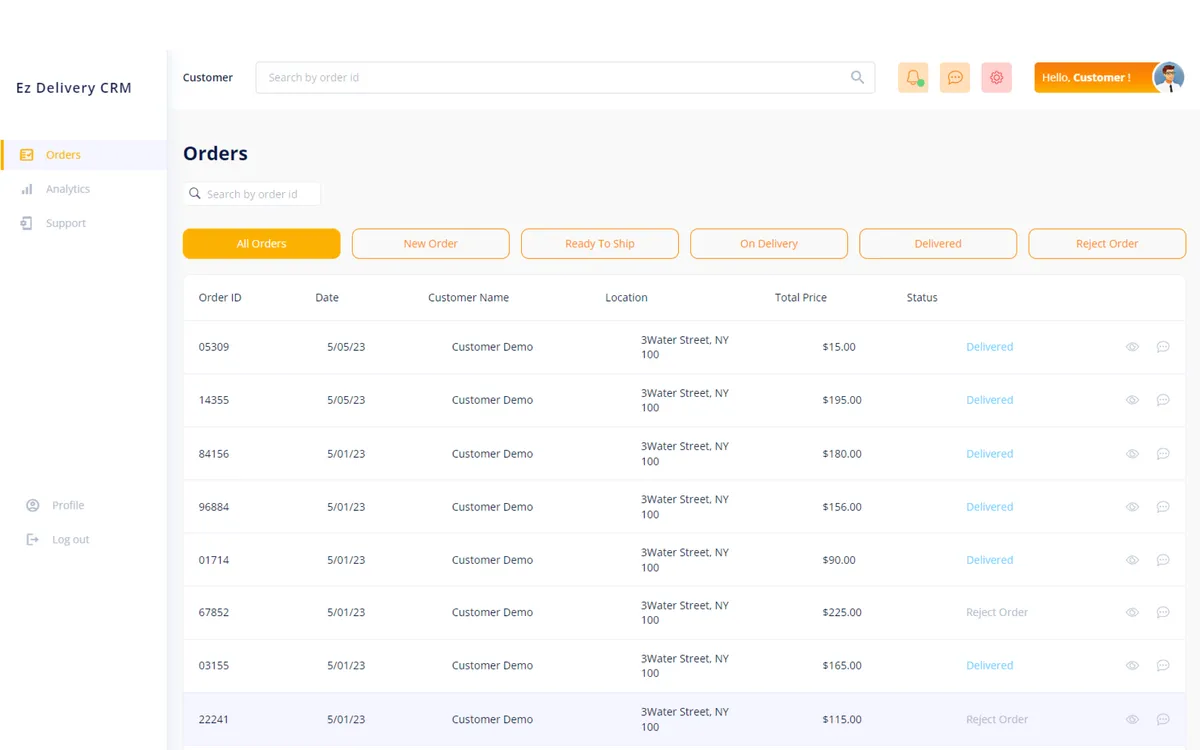Click Reject Order status of order 67852
Image resolution: width=1200 pixels, height=750 pixels.
point(997,612)
